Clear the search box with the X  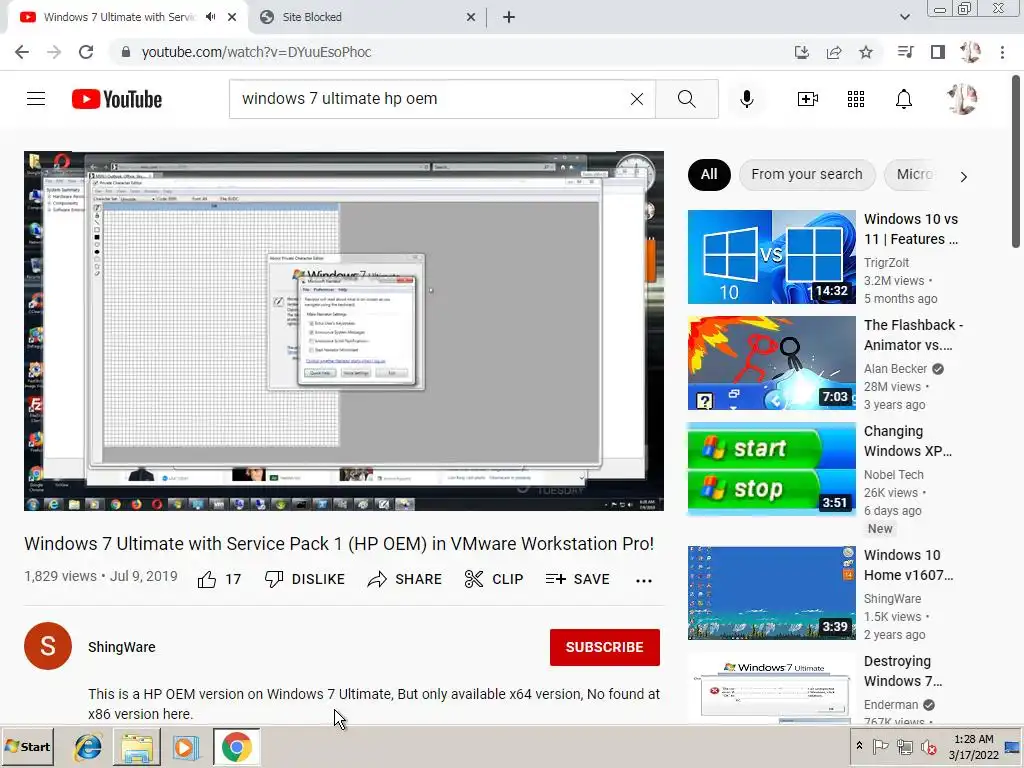coord(637,99)
